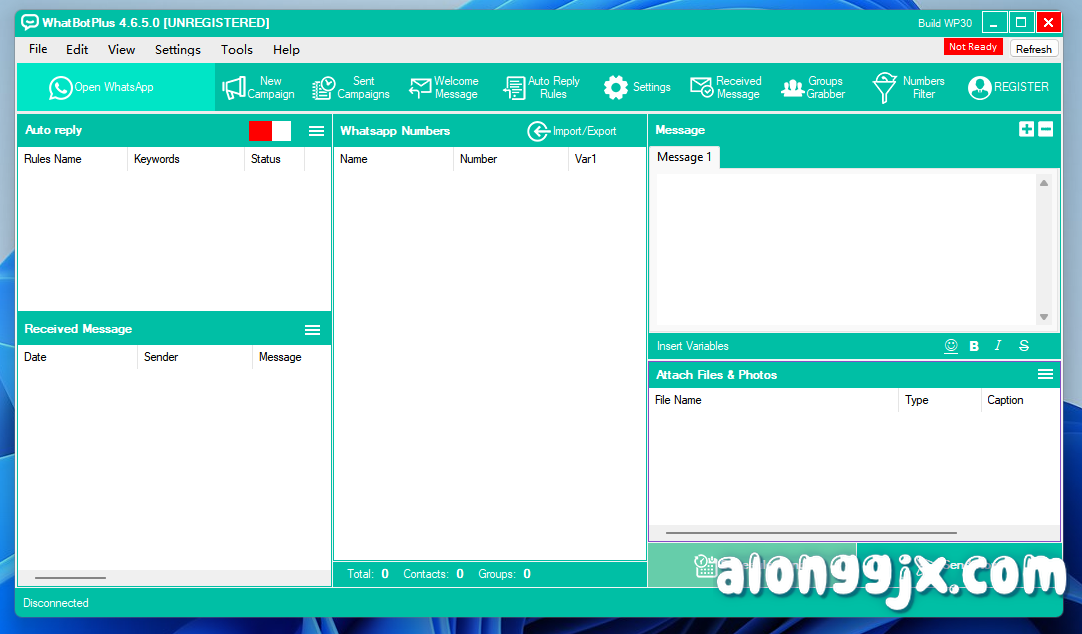The height and width of the screenshot is (634, 1082).
Task: Click the REGISTER button
Action: (1008, 87)
